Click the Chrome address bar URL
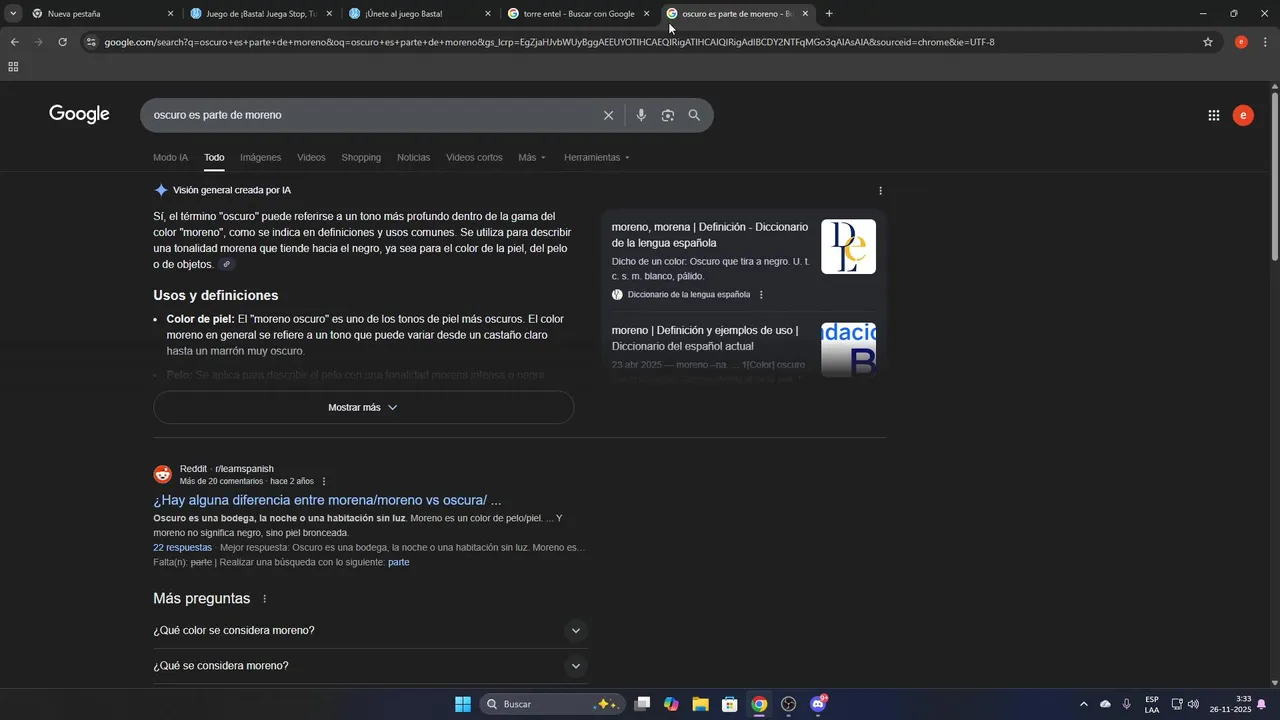 549,42
